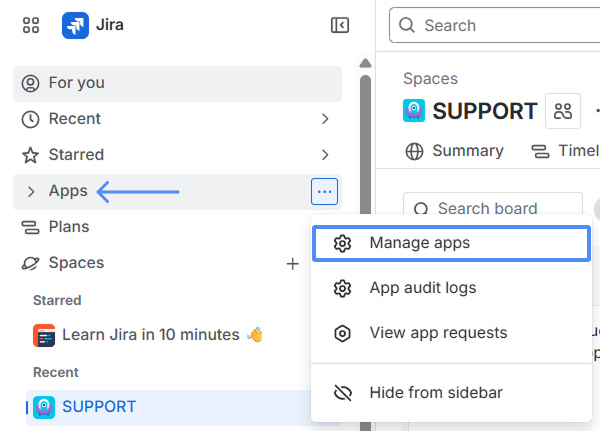Viewport: 600px width, 431px height.
Task: Expand the Apps section chevron
Action: 31,191
